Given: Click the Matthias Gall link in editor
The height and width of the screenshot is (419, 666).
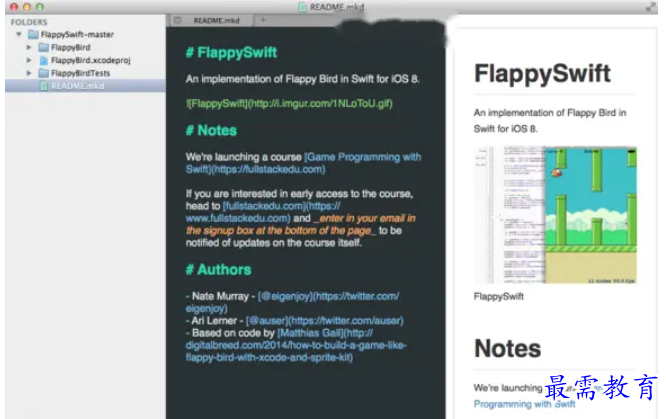Looking at the screenshot, I should (x=296, y=345).
